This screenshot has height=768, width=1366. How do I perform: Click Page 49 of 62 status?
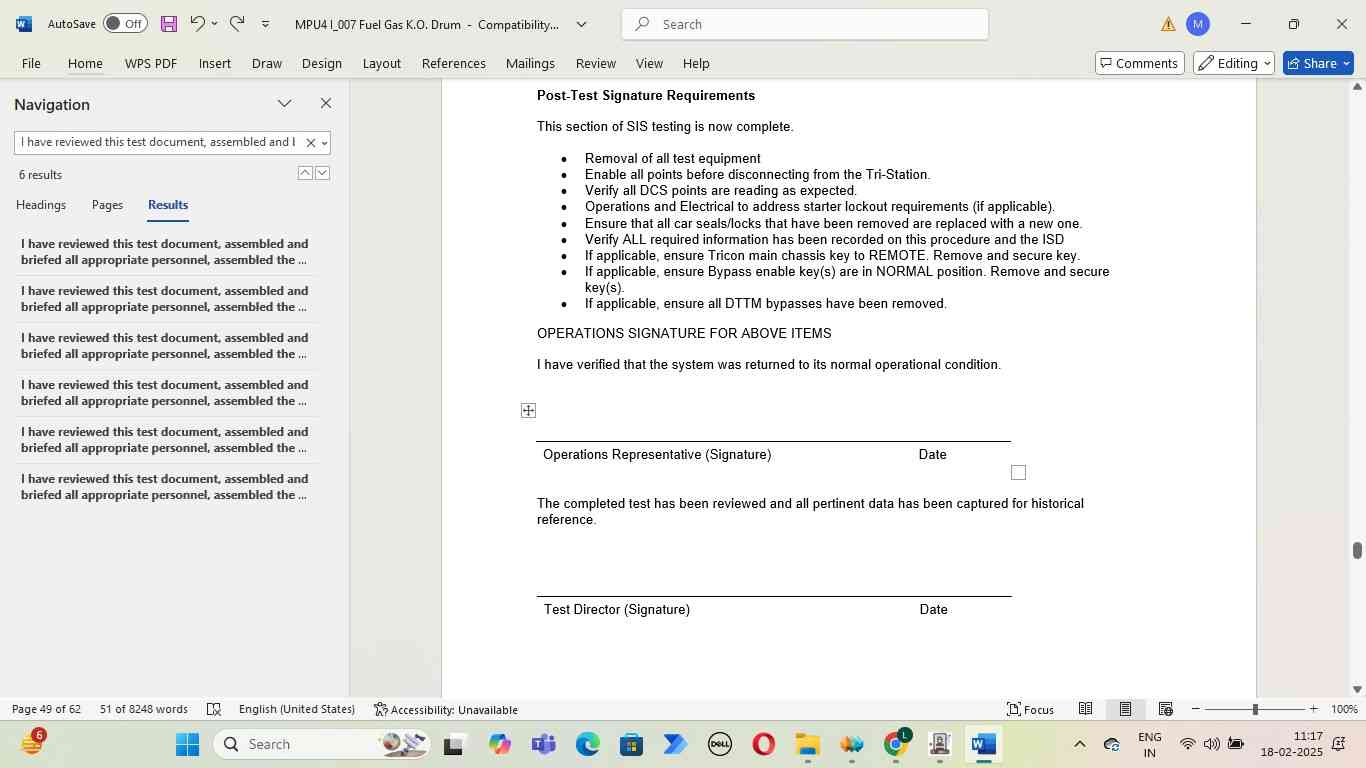coord(46,709)
